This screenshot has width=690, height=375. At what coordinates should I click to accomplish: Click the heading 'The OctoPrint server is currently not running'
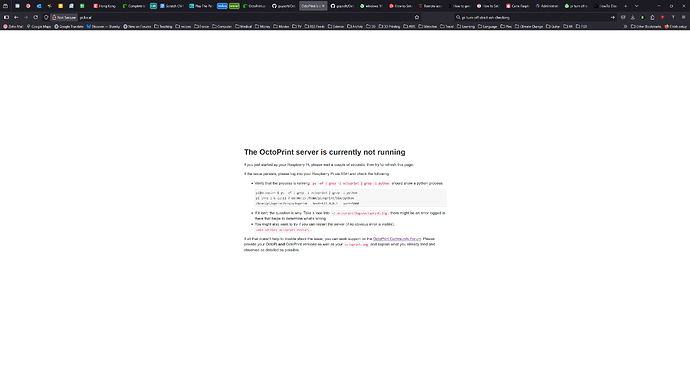tap(325, 152)
